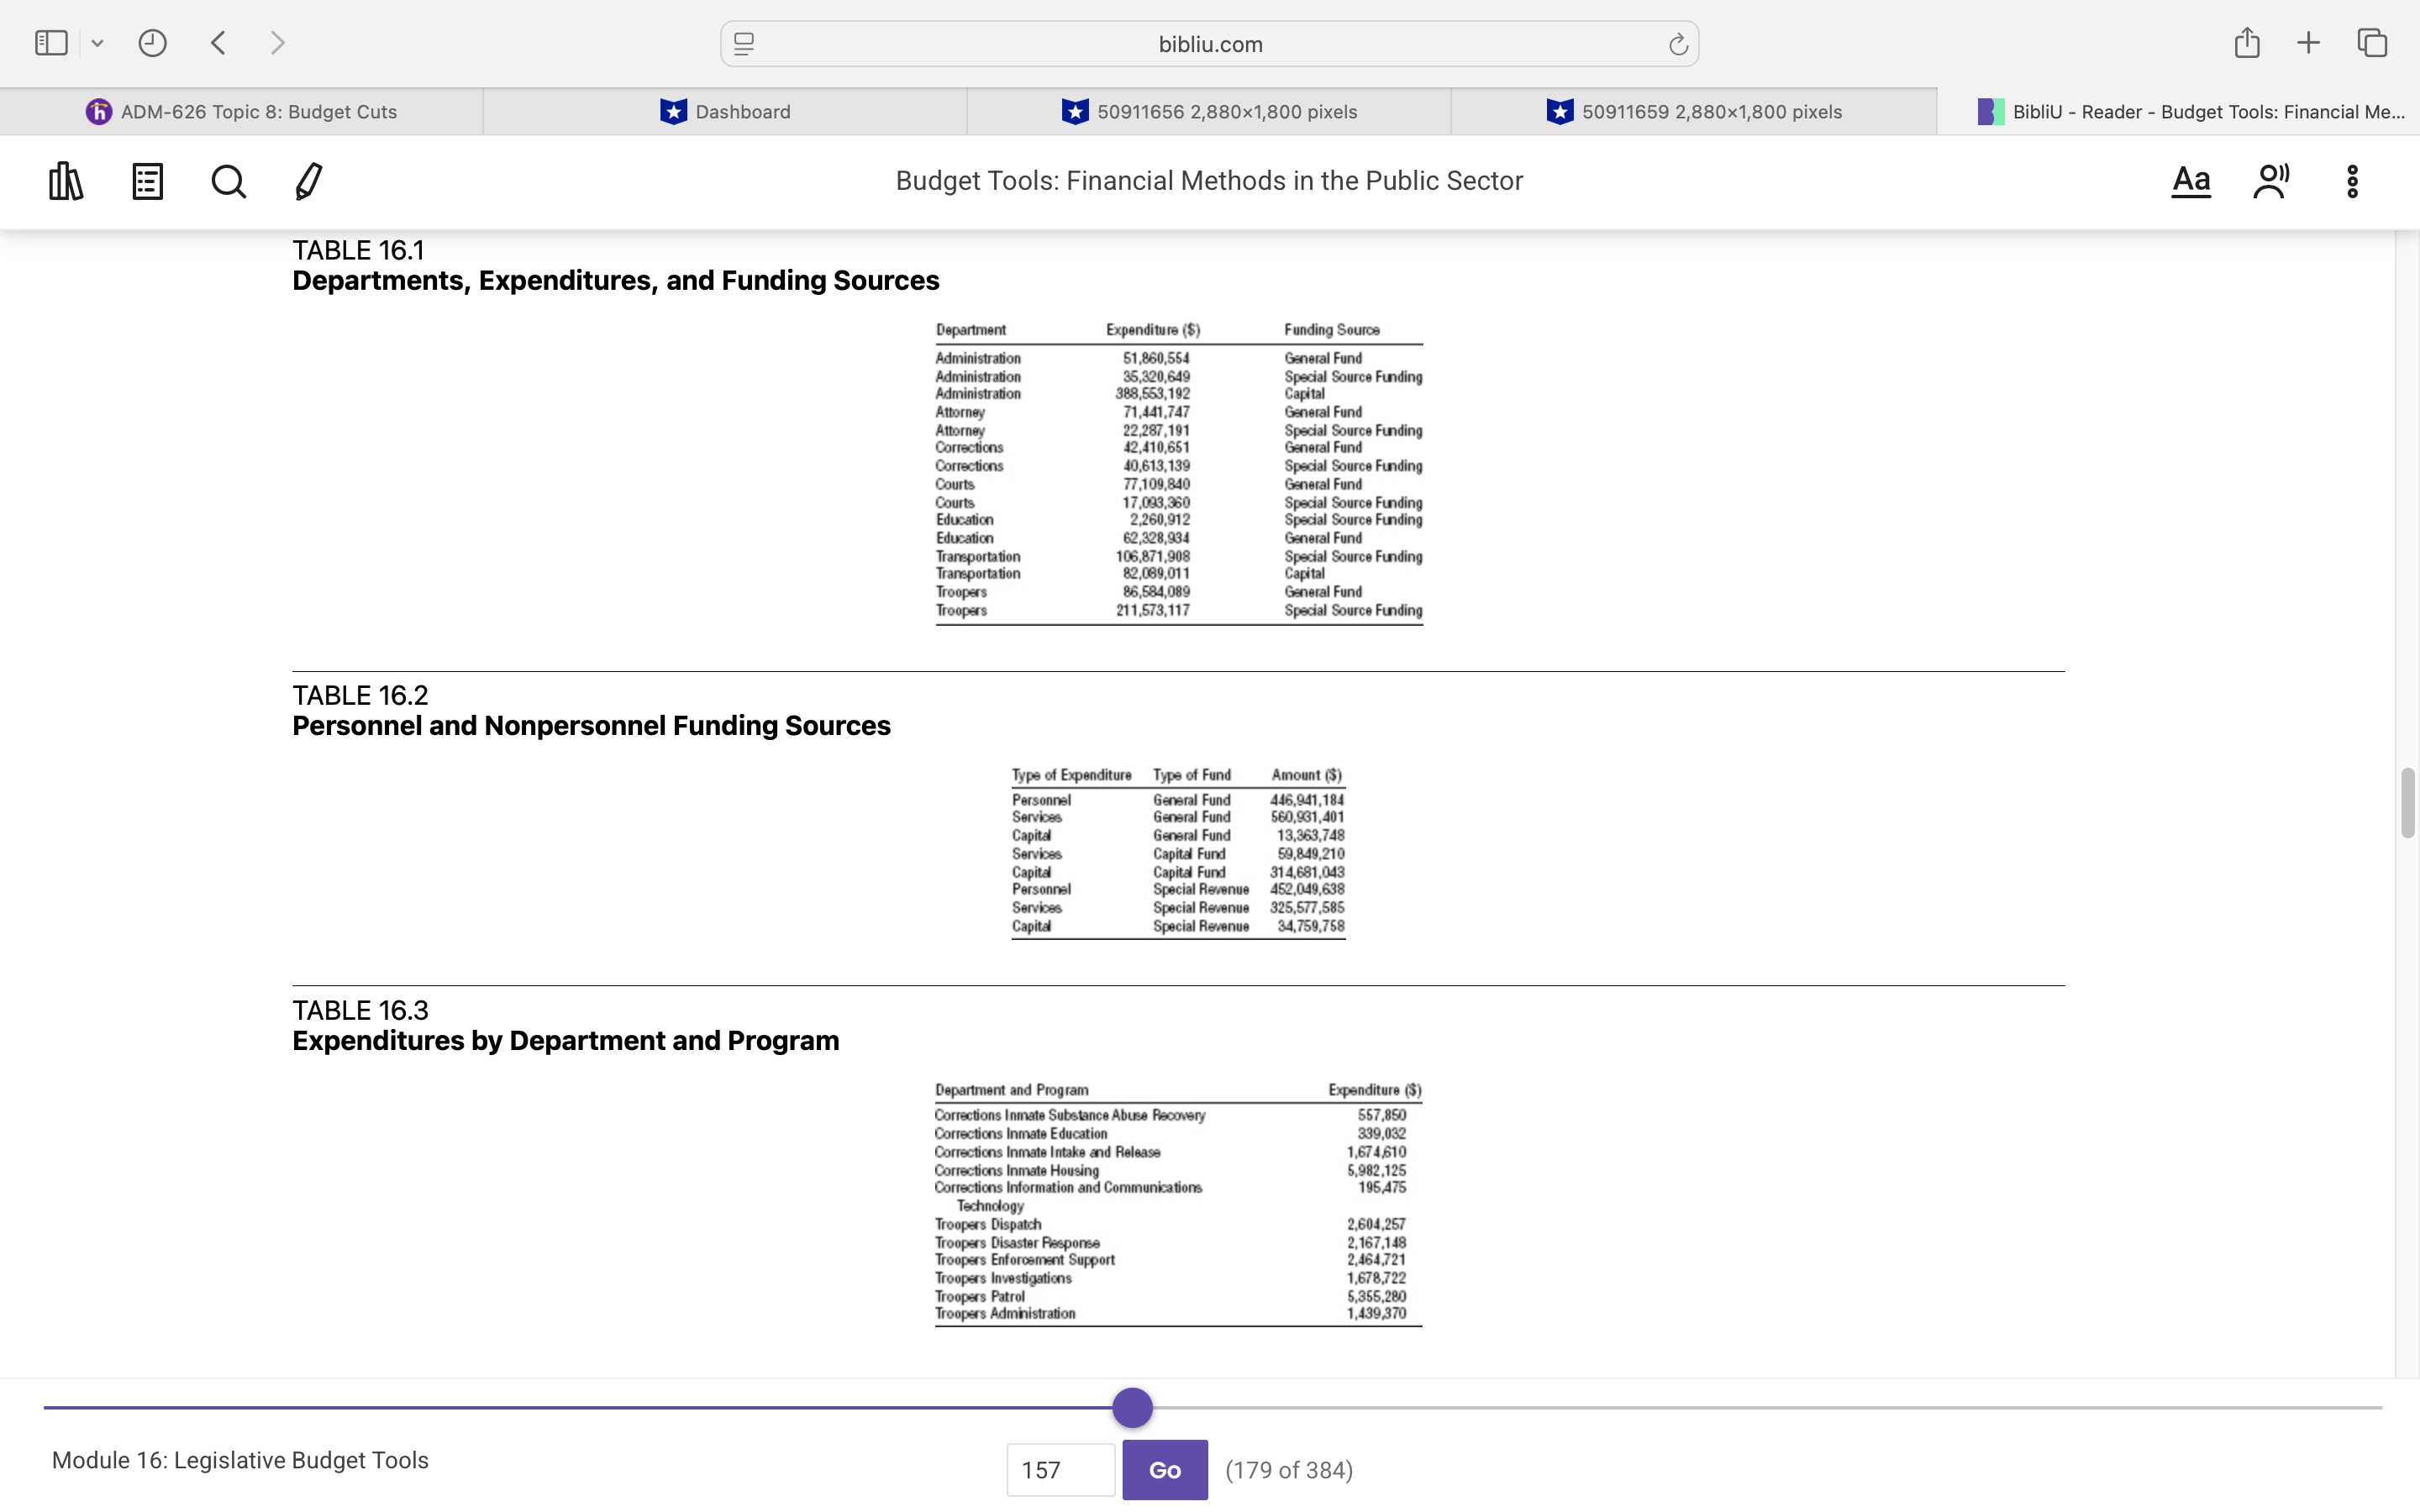Open the Share menu in Safari
The image size is (2420, 1512).
click(x=2247, y=42)
